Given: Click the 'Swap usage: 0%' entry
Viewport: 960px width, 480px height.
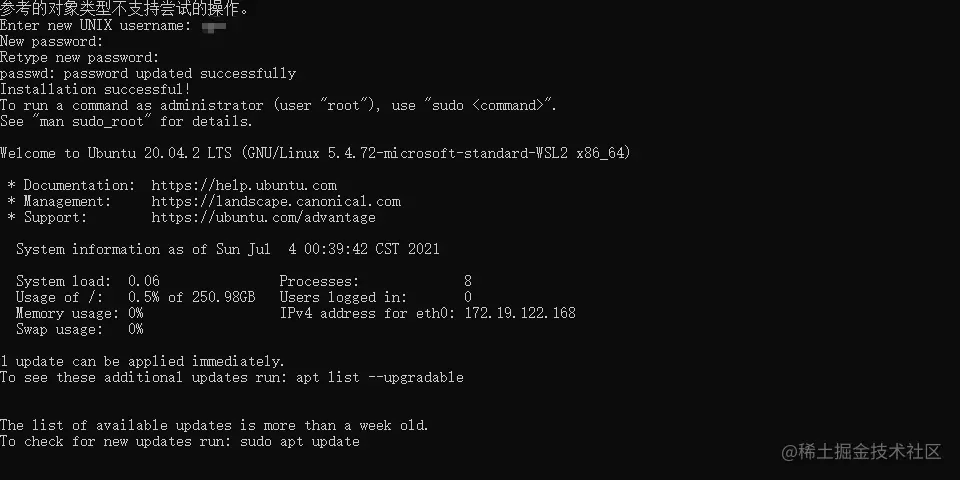Looking at the screenshot, I should 80,329.
